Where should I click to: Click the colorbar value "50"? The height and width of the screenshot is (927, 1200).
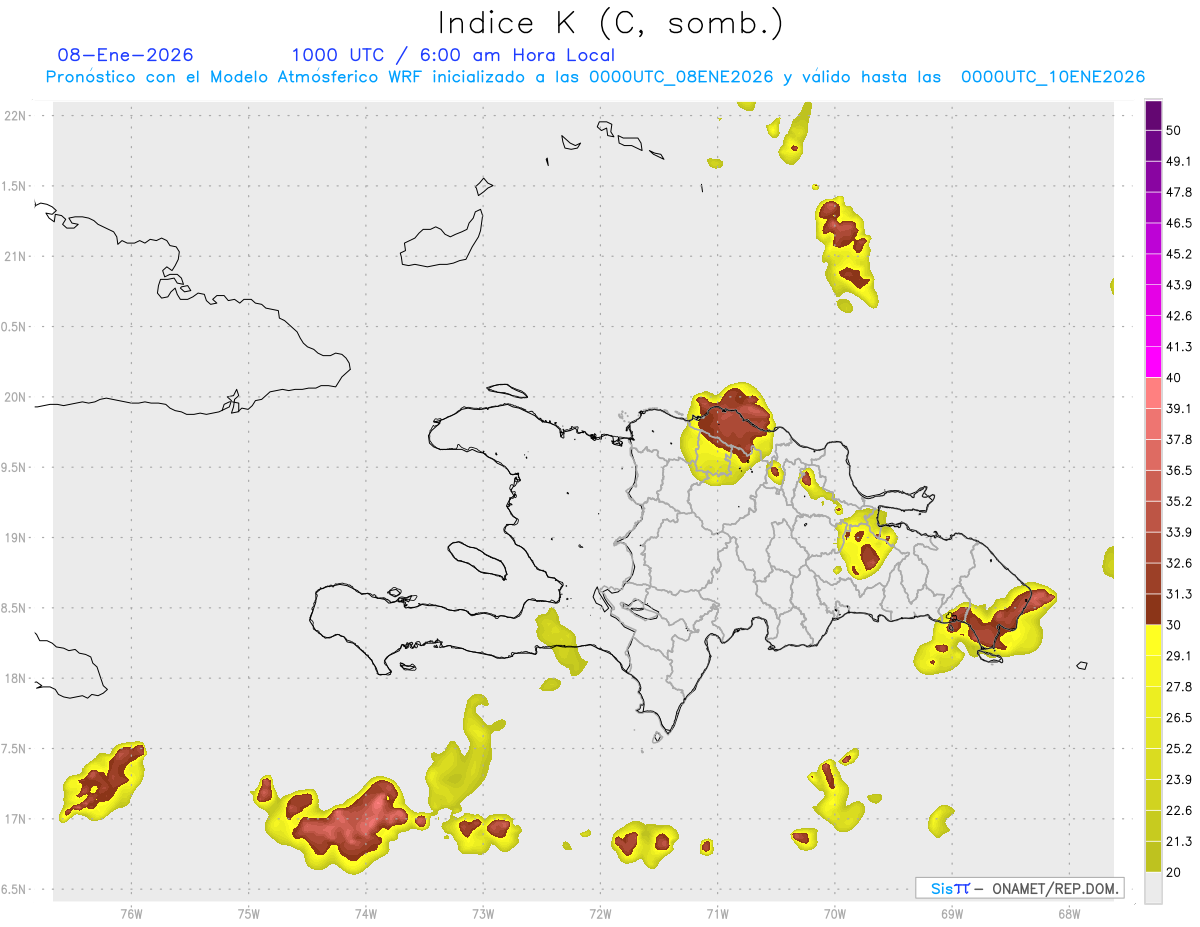click(1174, 131)
